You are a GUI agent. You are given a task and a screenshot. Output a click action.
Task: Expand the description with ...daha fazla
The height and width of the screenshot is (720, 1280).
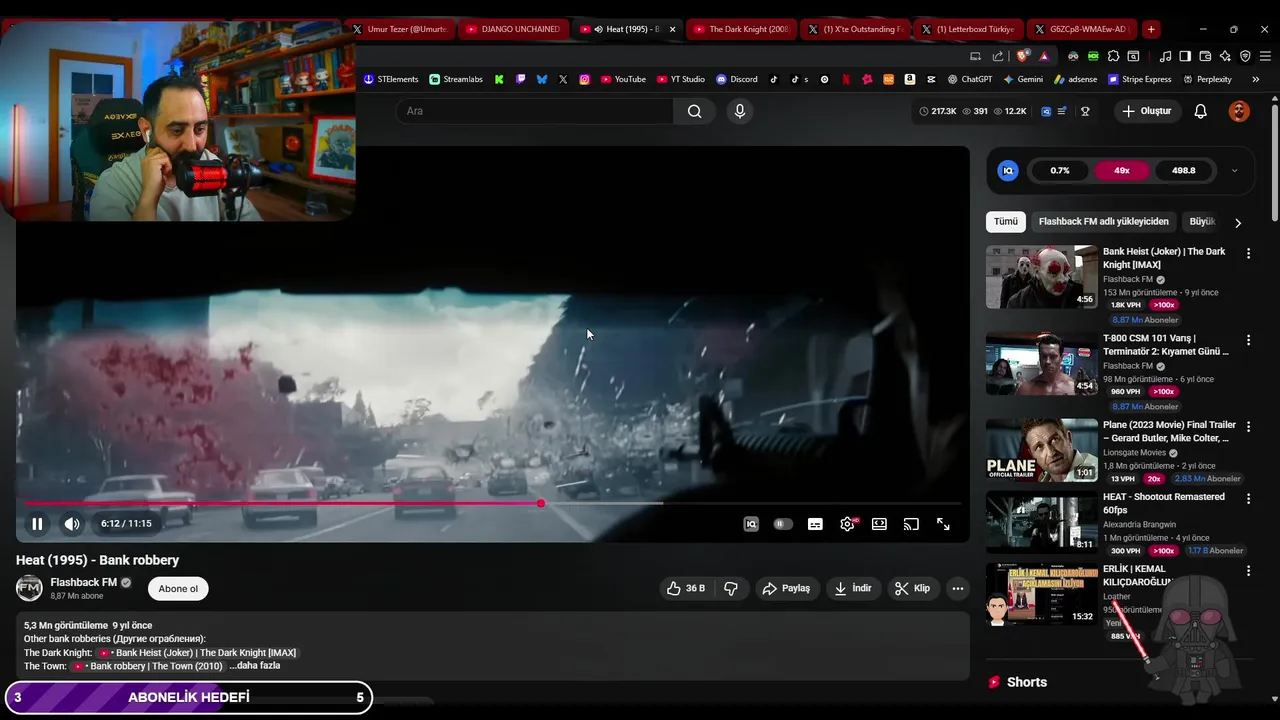[255, 666]
